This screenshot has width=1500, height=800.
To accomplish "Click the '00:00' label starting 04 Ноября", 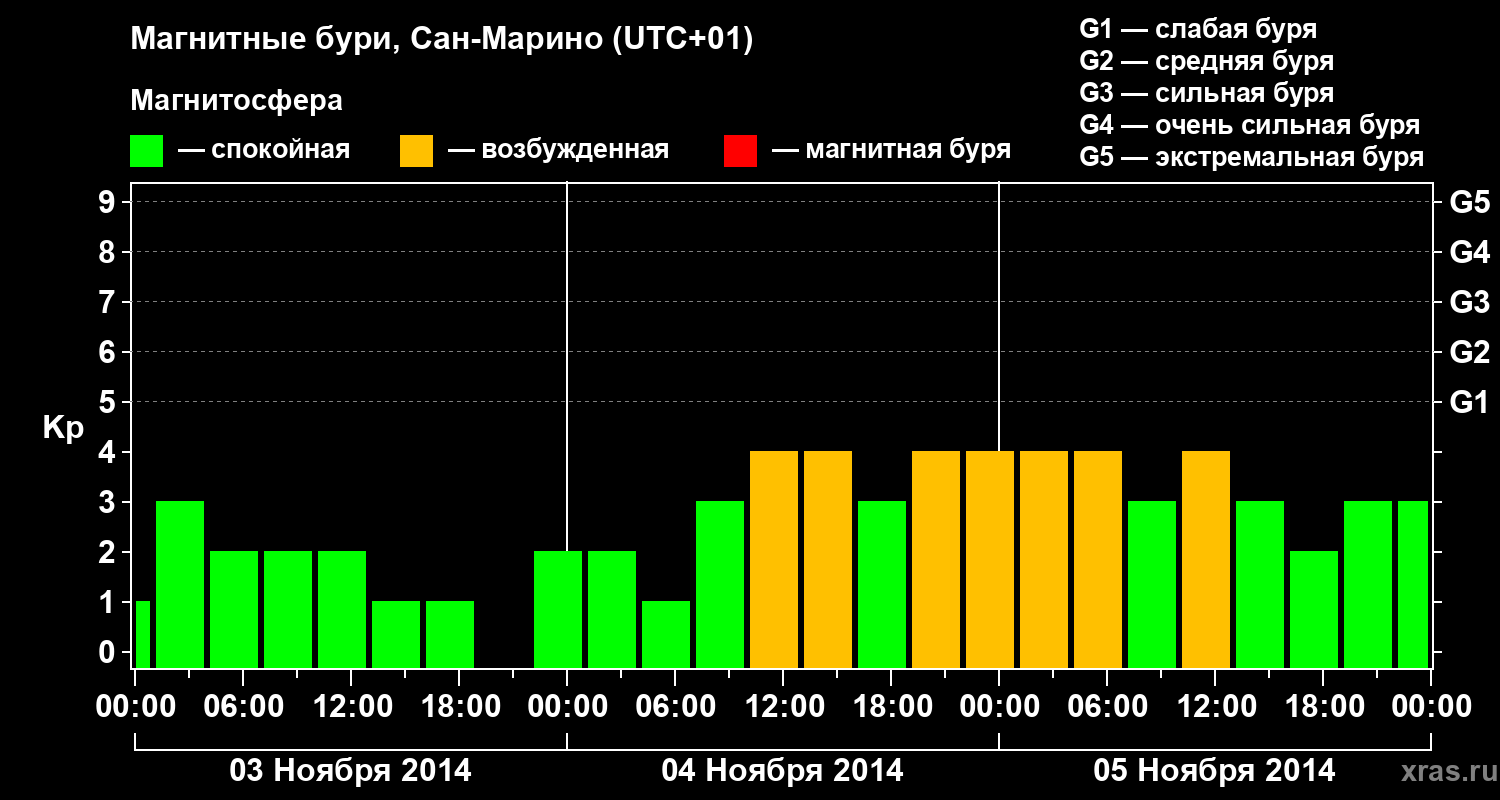I will coord(567,706).
